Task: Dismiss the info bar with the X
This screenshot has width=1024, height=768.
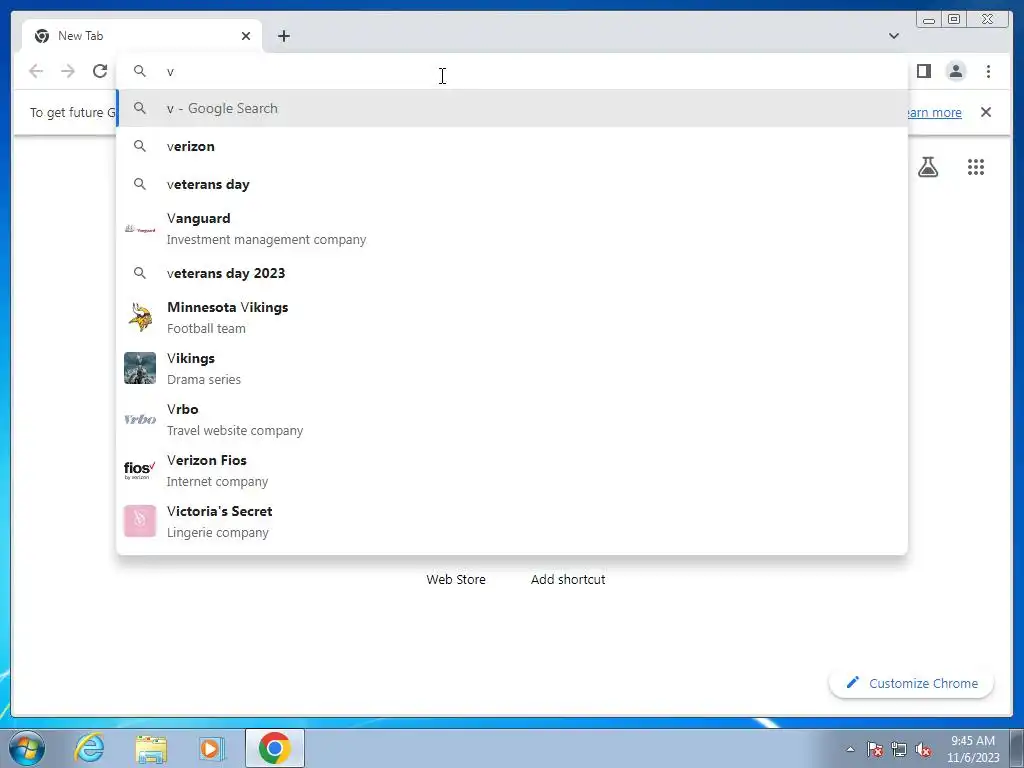Action: click(x=986, y=112)
